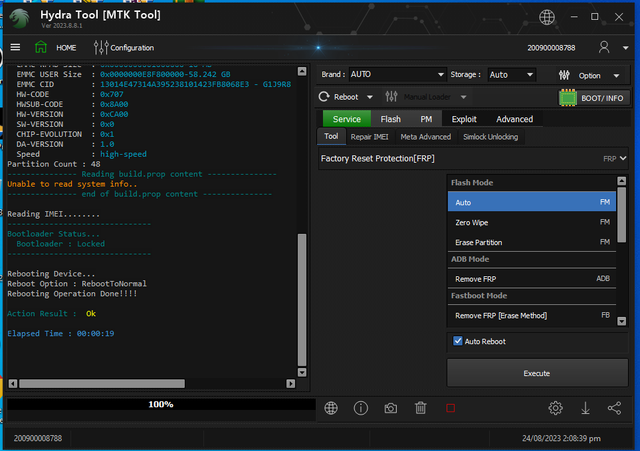Open the Configuration sliders icon
Screen dimensions: 640x451
coord(101,48)
